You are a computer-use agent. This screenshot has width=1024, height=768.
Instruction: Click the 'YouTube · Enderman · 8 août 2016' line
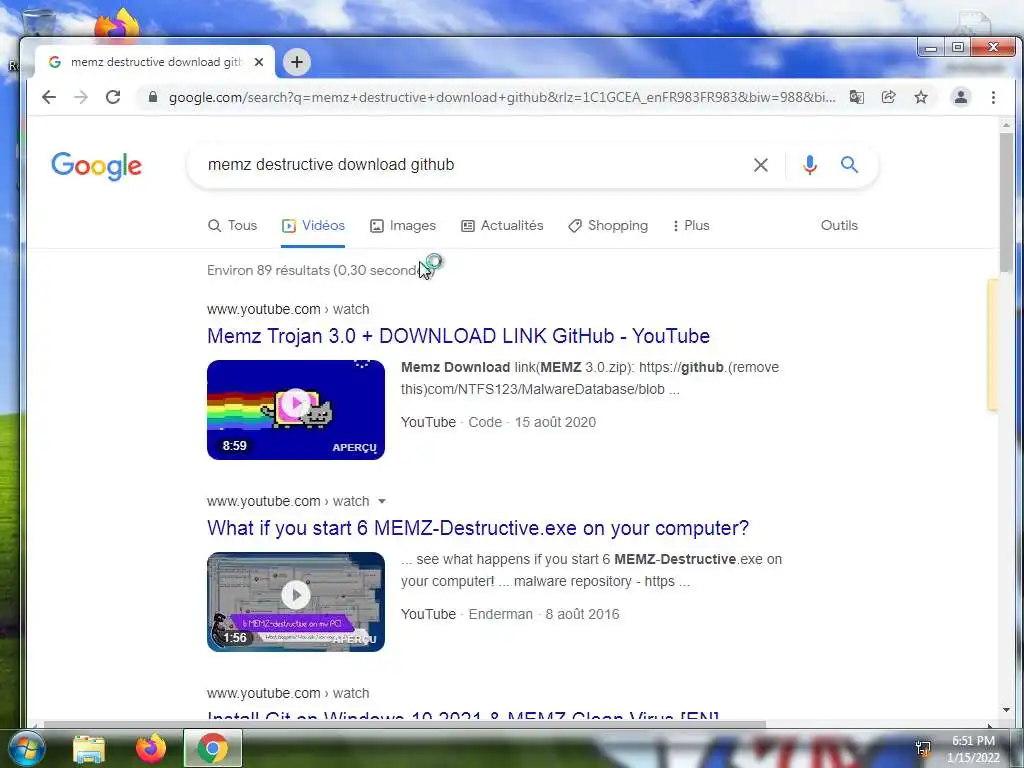(510, 614)
